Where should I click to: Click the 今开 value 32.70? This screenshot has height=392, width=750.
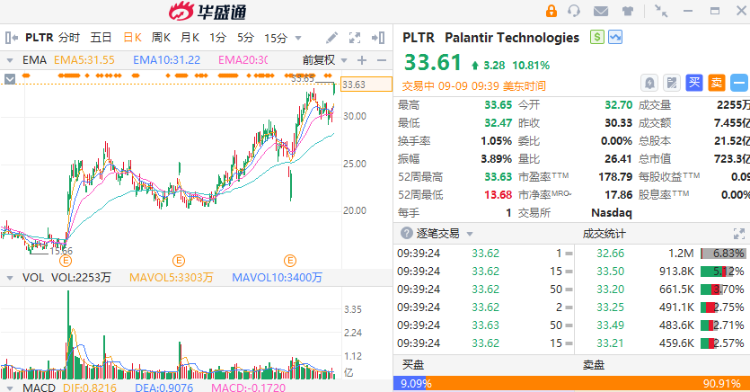point(618,105)
